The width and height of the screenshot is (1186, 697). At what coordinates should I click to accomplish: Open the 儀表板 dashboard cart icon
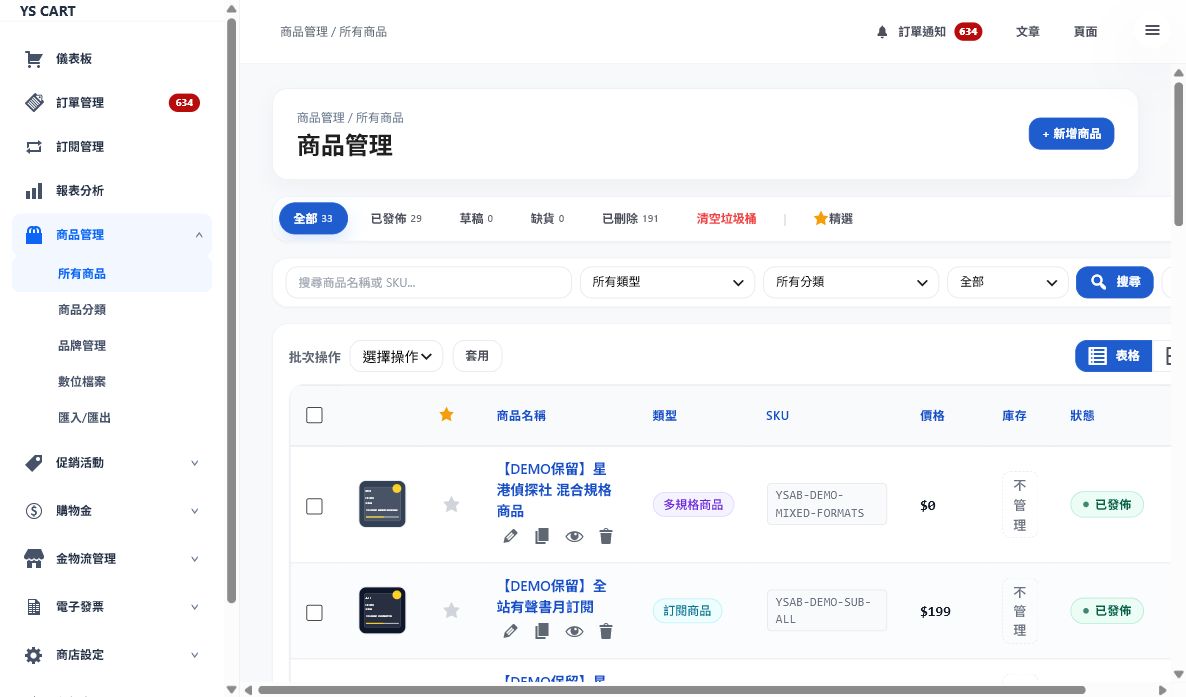pyautogui.click(x=33, y=59)
